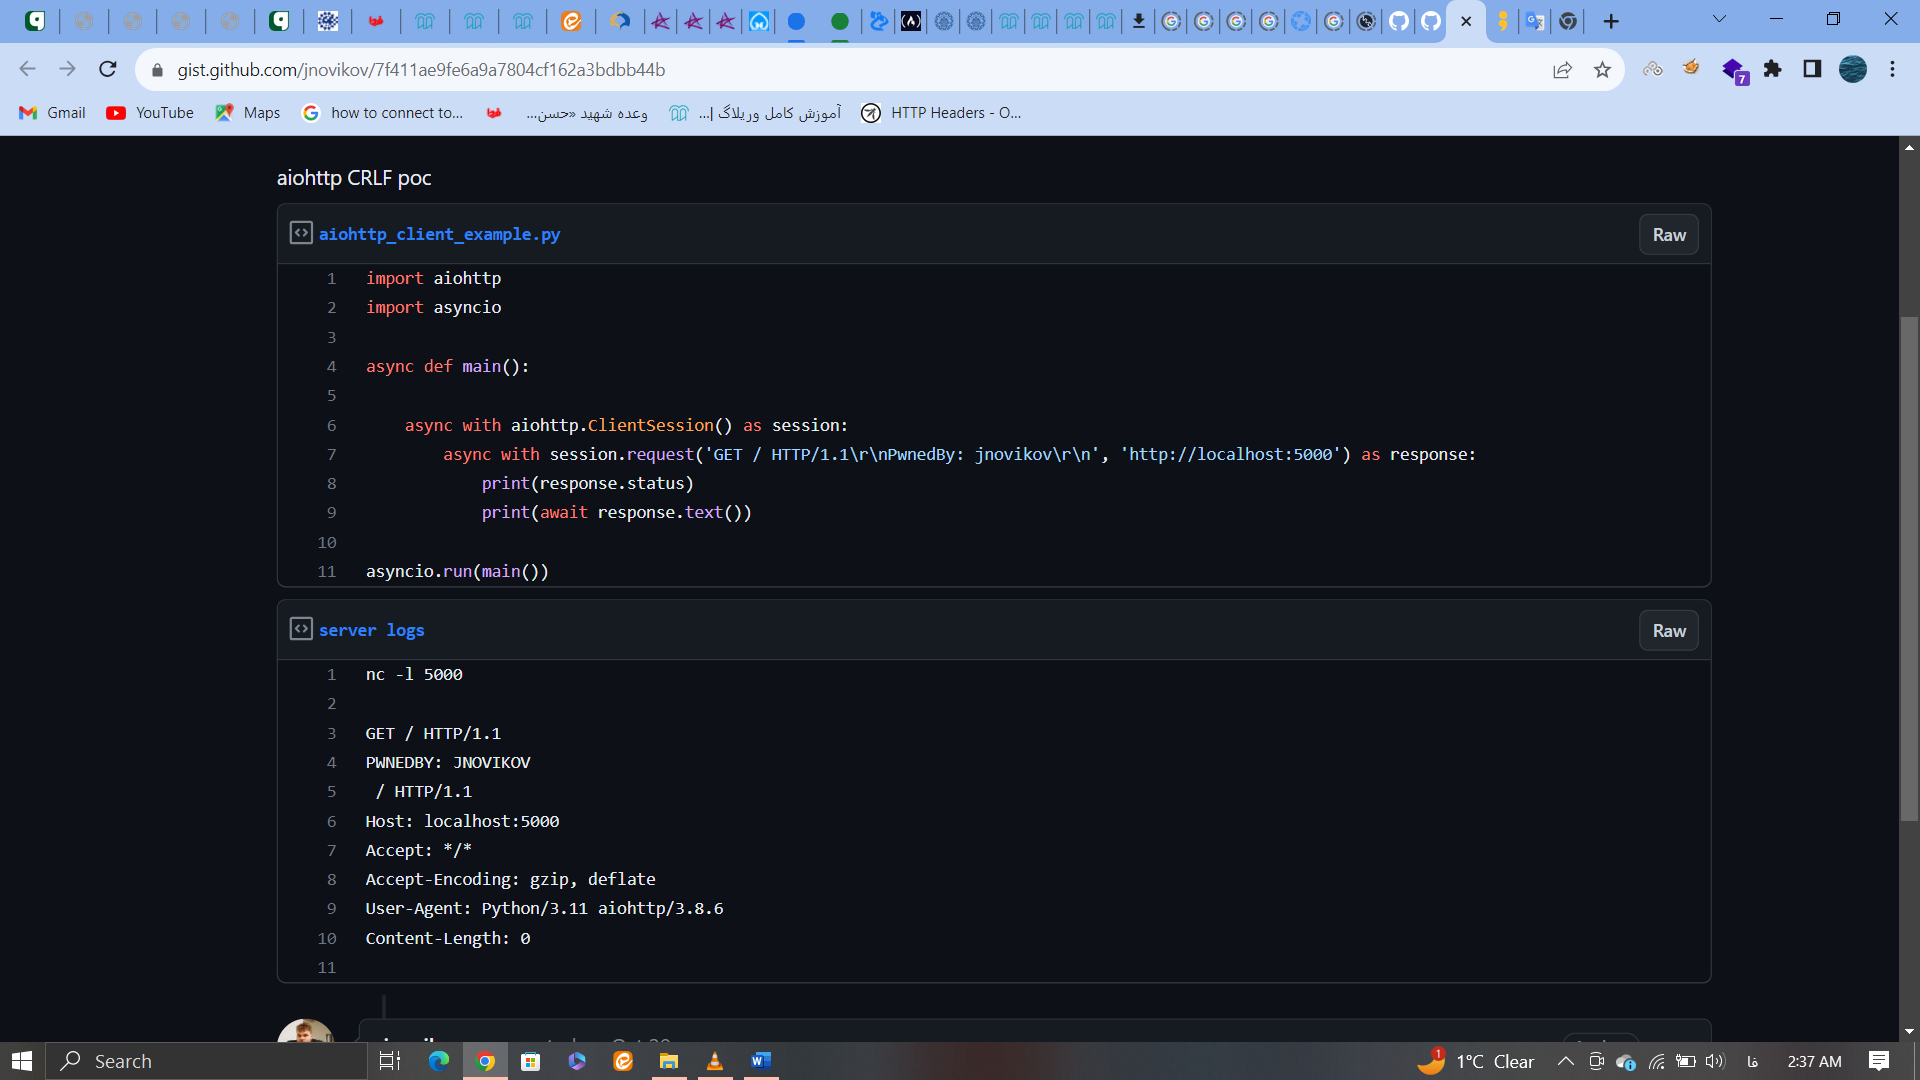This screenshot has height=1080, width=1920.
Task: Open the وعده شهید bookmark
Action: point(587,113)
